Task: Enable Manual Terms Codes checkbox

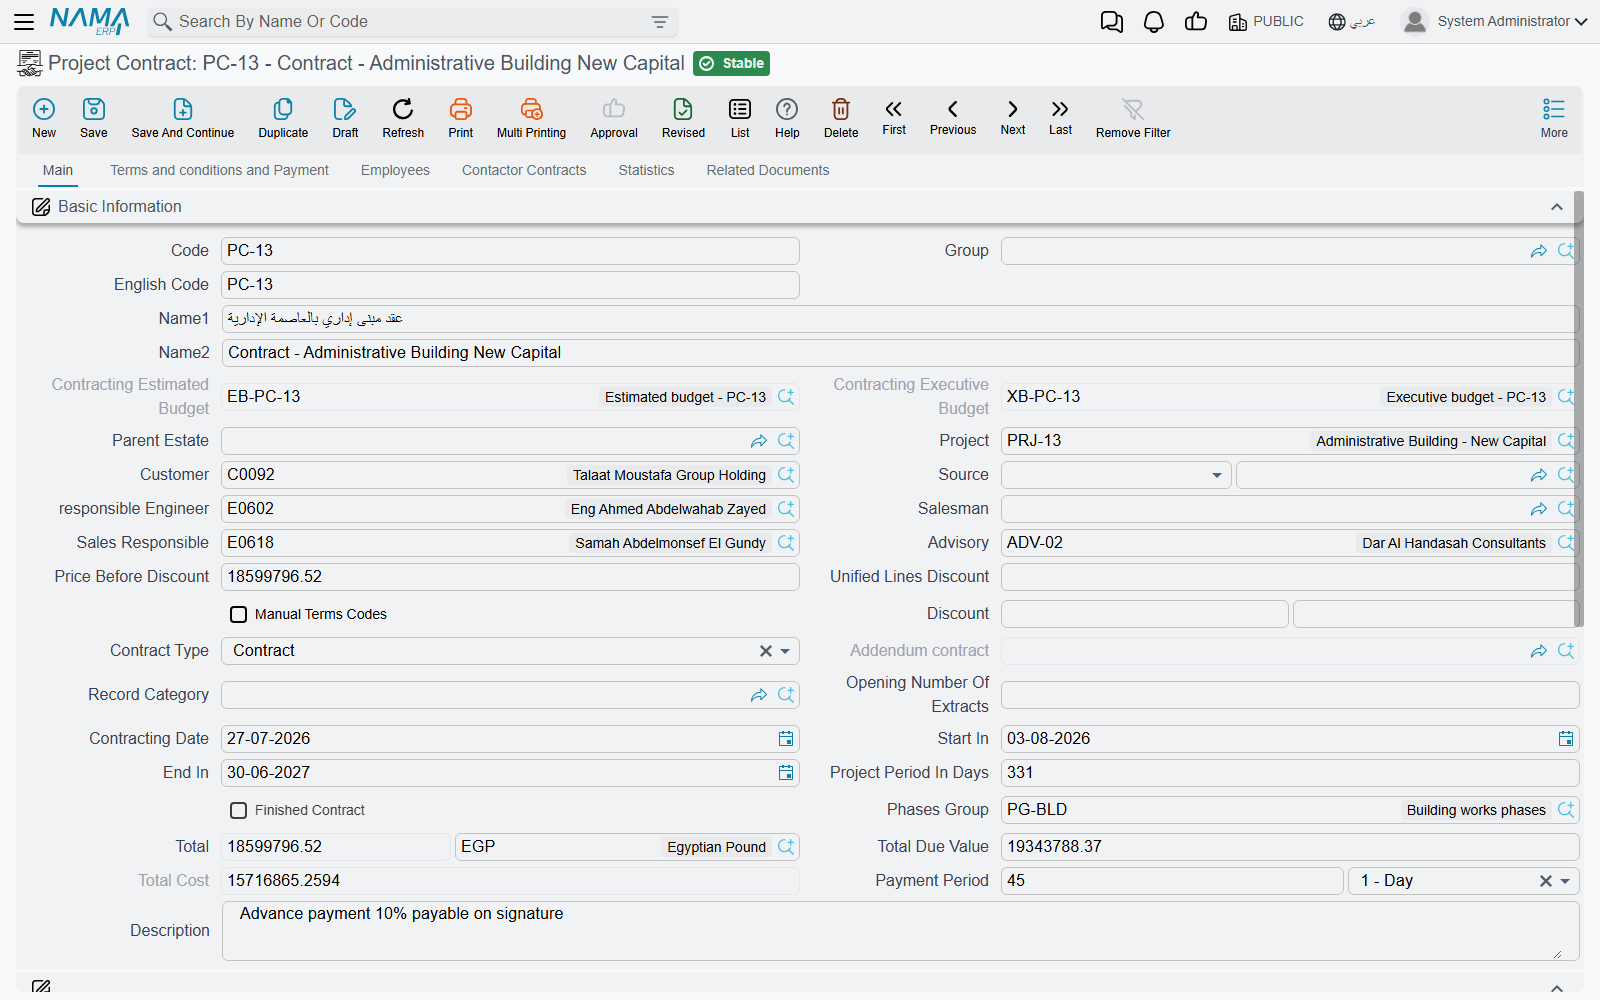Action: pyautogui.click(x=238, y=615)
